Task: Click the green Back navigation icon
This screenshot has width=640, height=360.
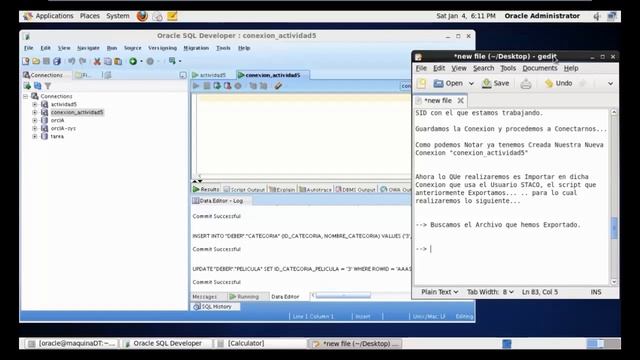Action: coord(133,61)
